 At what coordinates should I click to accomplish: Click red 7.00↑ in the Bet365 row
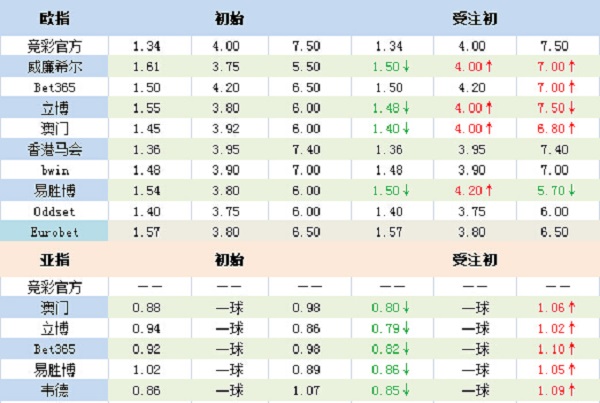point(556,88)
